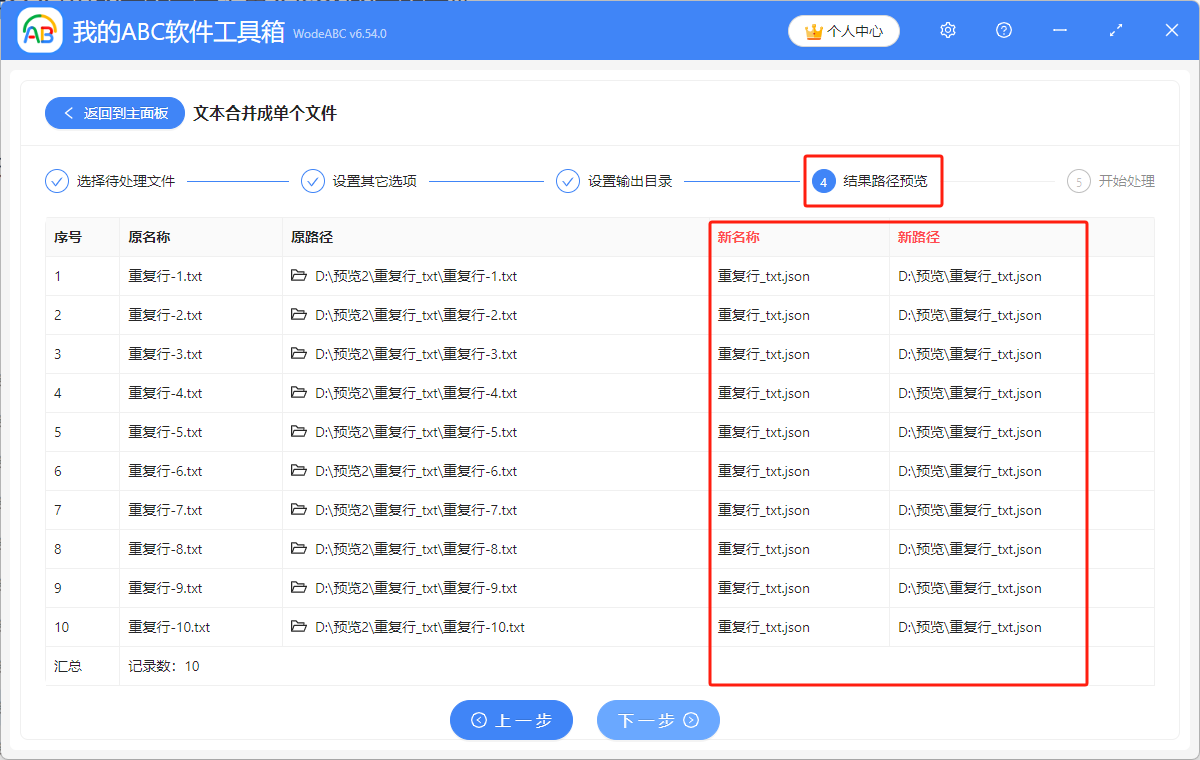Click the 新名称 column header

pyautogui.click(x=737, y=237)
